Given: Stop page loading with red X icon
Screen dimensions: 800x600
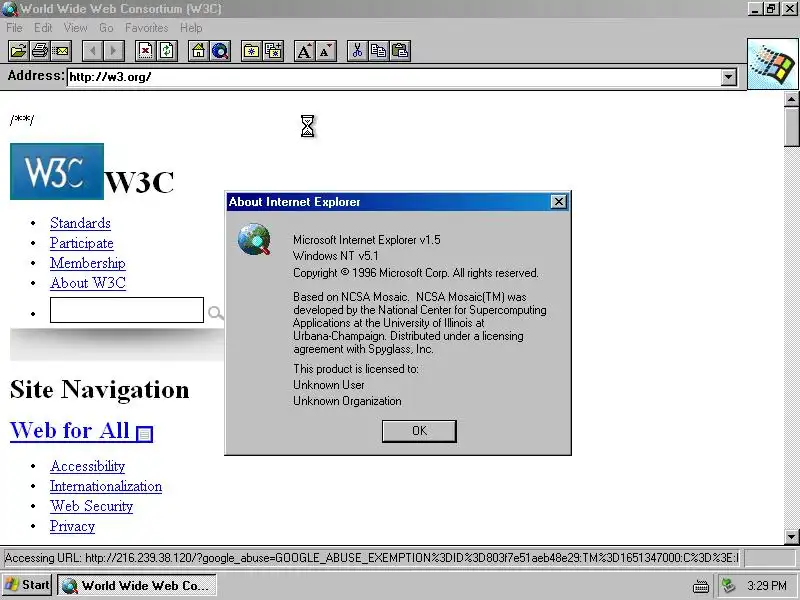Looking at the screenshot, I should 145,51.
